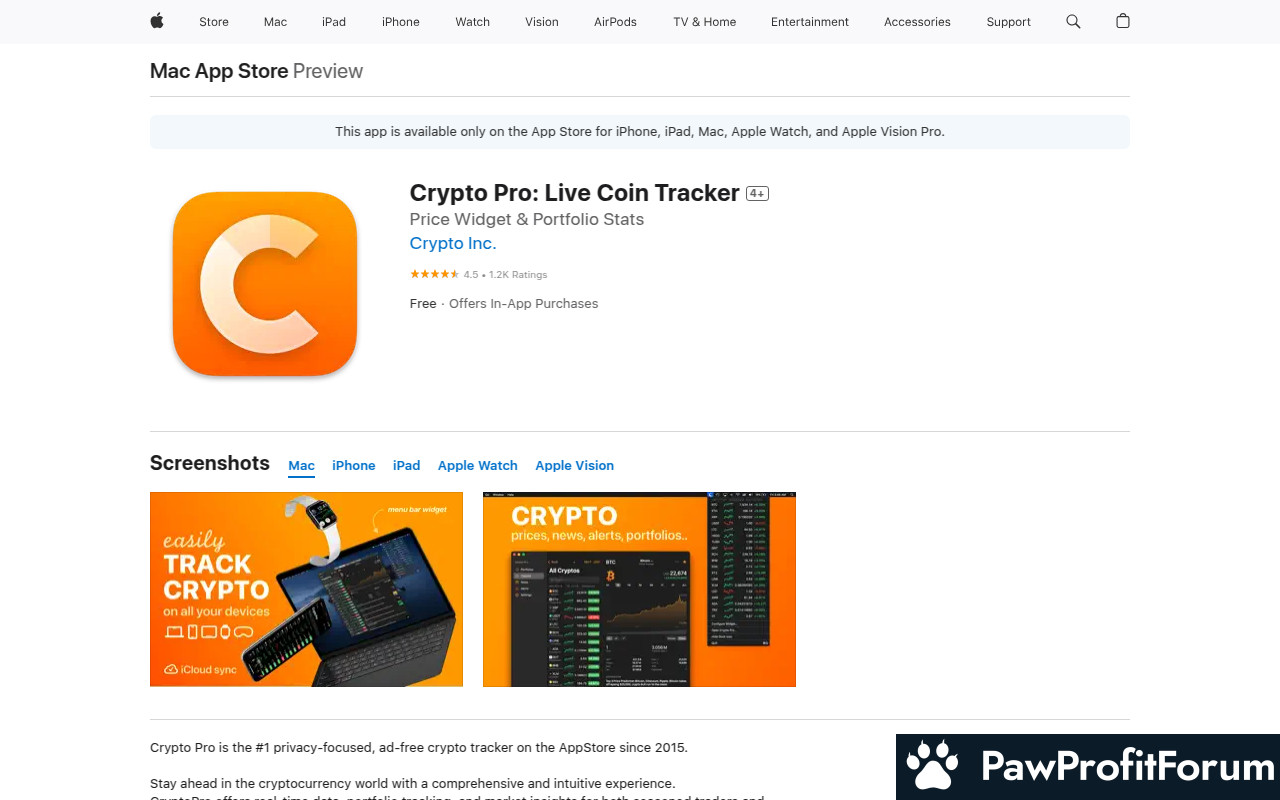This screenshot has width=1280, height=800.
Task: Switch screenshots to the Mac tab
Action: click(301, 466)
